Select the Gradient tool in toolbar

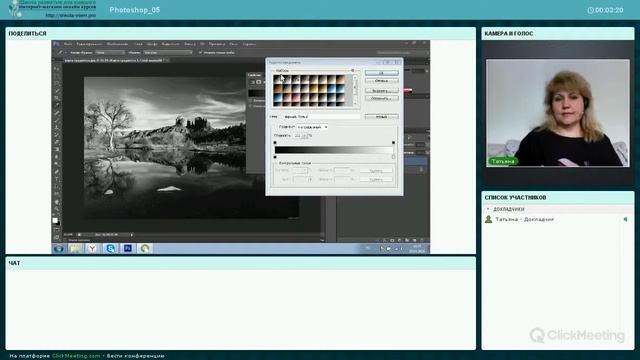(x=57, y=149)
